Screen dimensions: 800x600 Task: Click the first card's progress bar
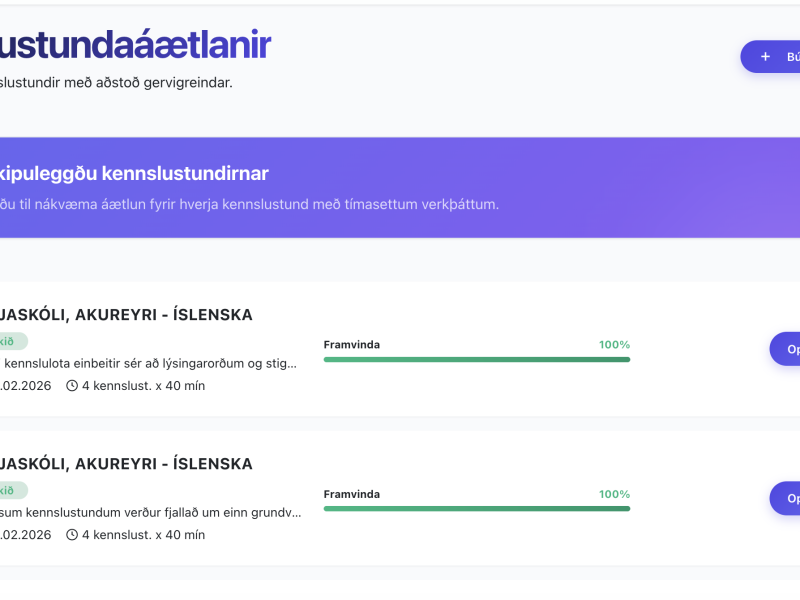click(476, 359)
